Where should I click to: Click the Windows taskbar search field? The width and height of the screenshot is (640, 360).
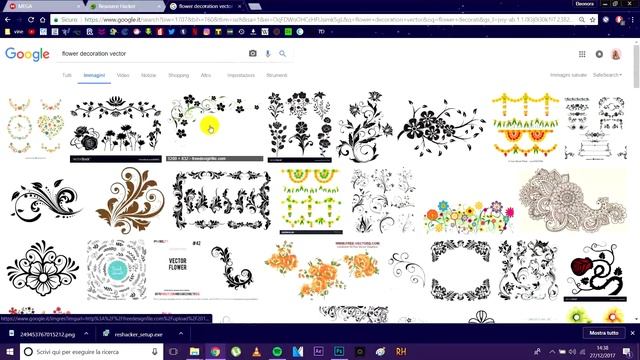(x=91, y=351)
